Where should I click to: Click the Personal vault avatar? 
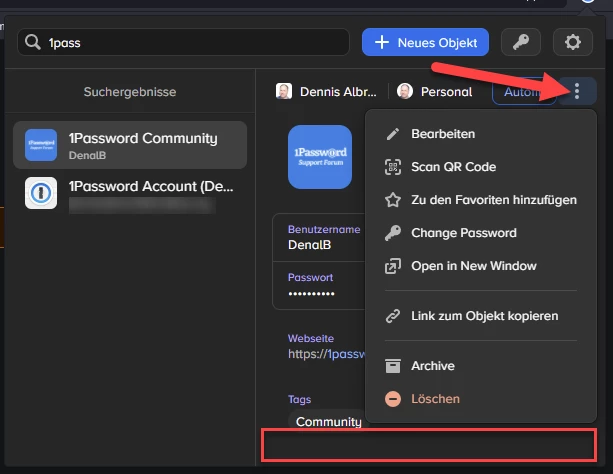point(405,91)
